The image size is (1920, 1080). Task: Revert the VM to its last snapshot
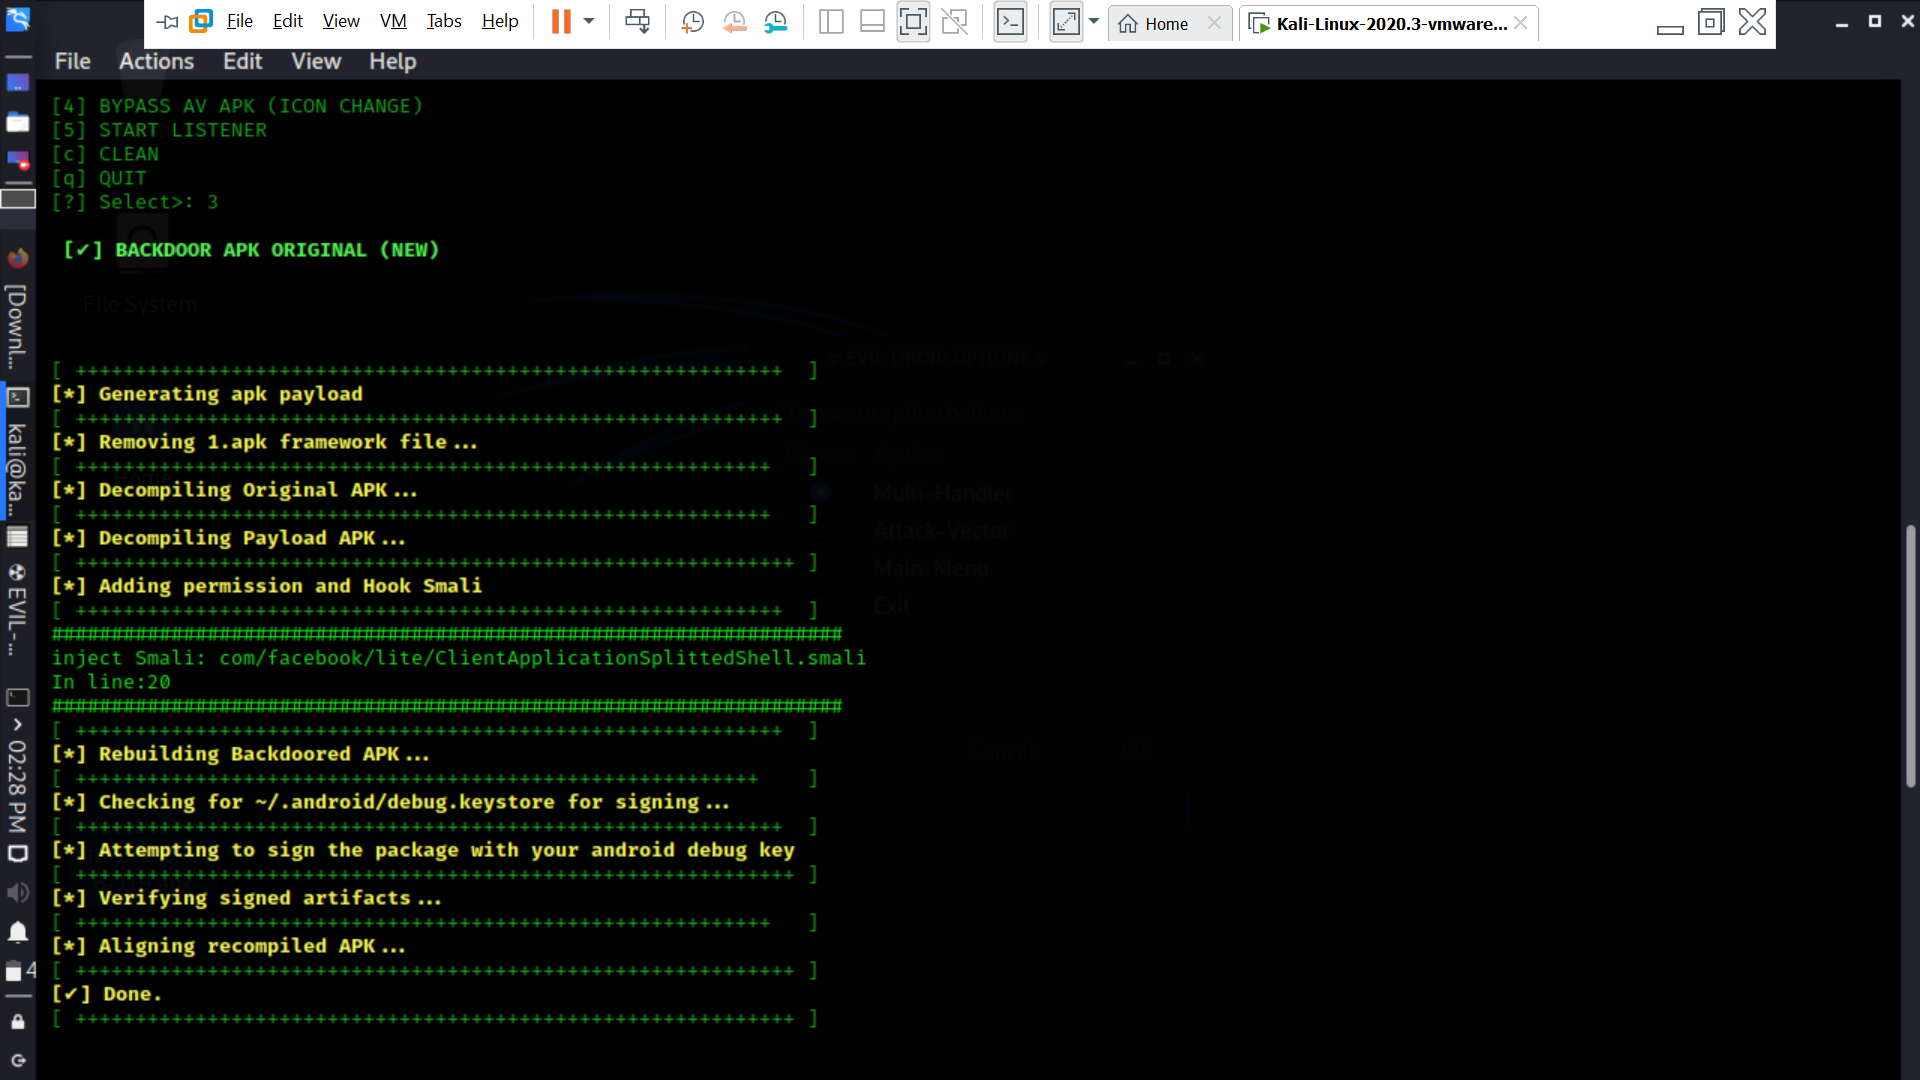pyautogui.click(x=736, y=21)
